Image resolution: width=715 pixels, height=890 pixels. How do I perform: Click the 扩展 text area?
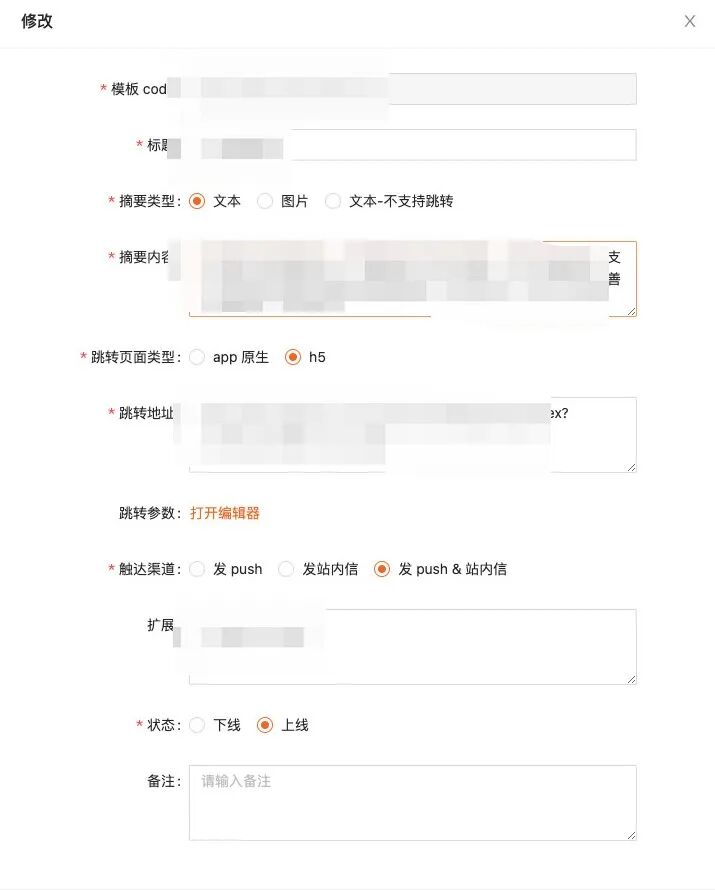coord(413,646)
